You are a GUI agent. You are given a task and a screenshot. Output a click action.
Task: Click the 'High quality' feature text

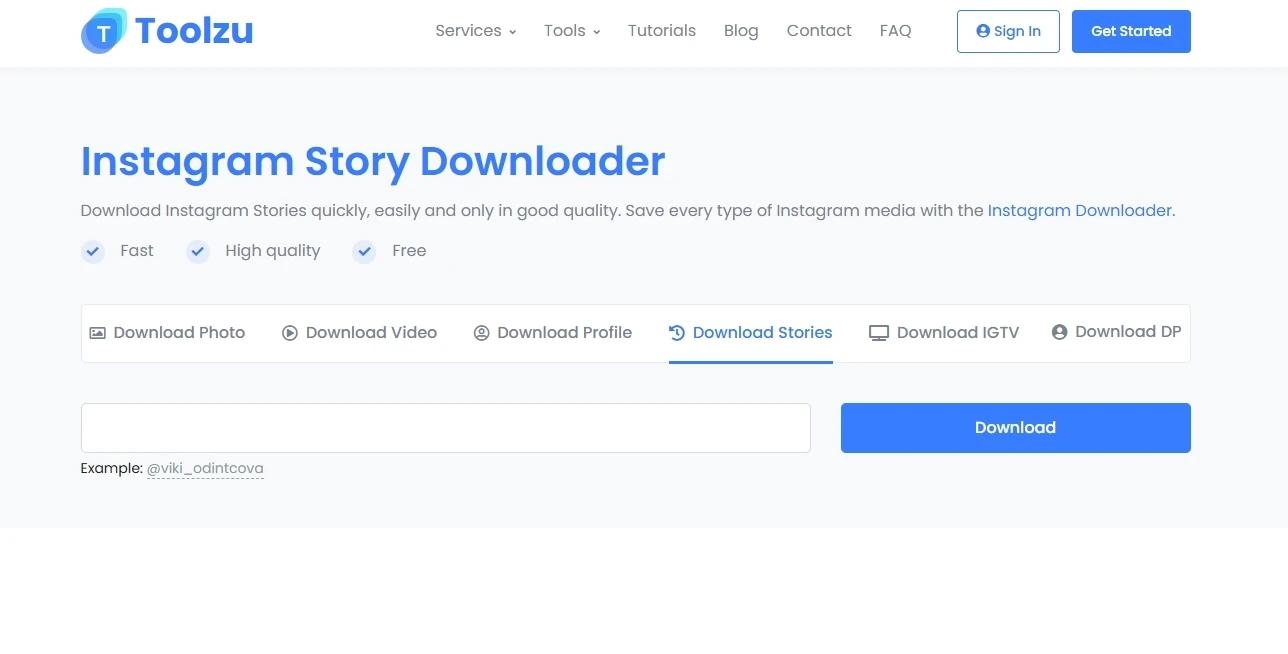(273, 251)
